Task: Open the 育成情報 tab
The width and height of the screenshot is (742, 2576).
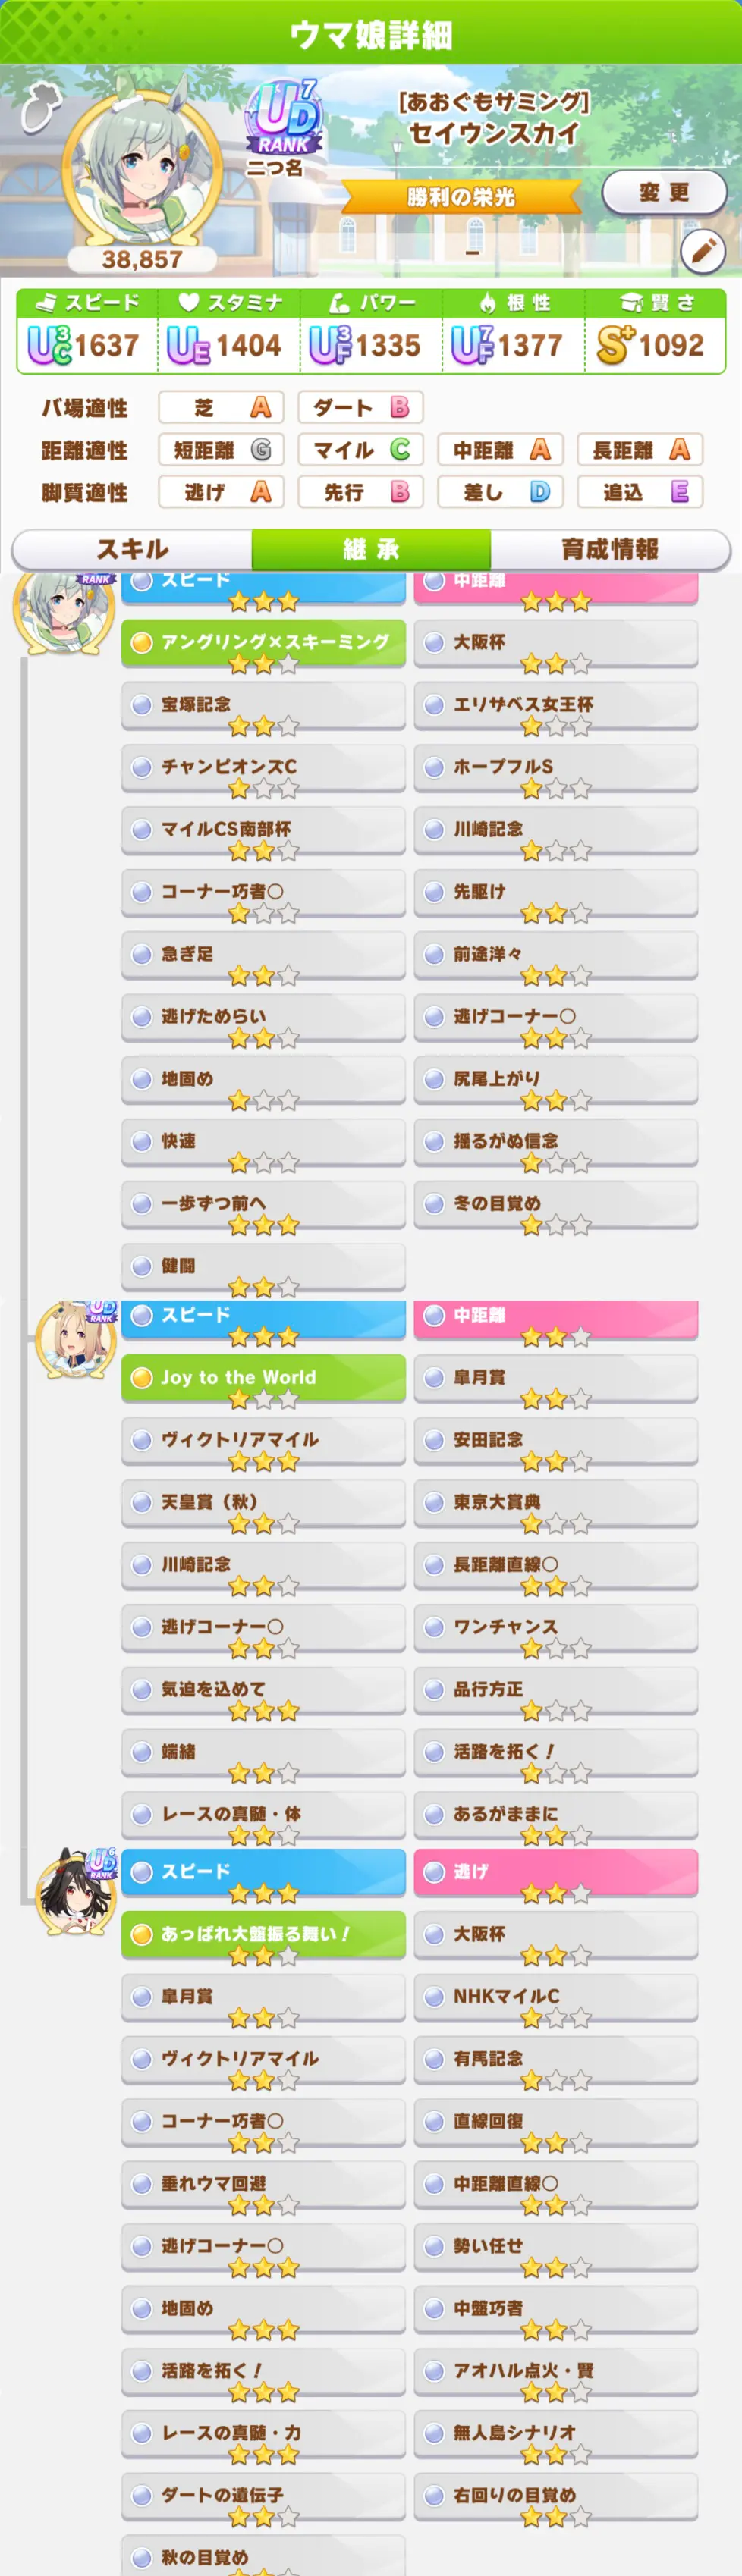Action: coord(610,549)
